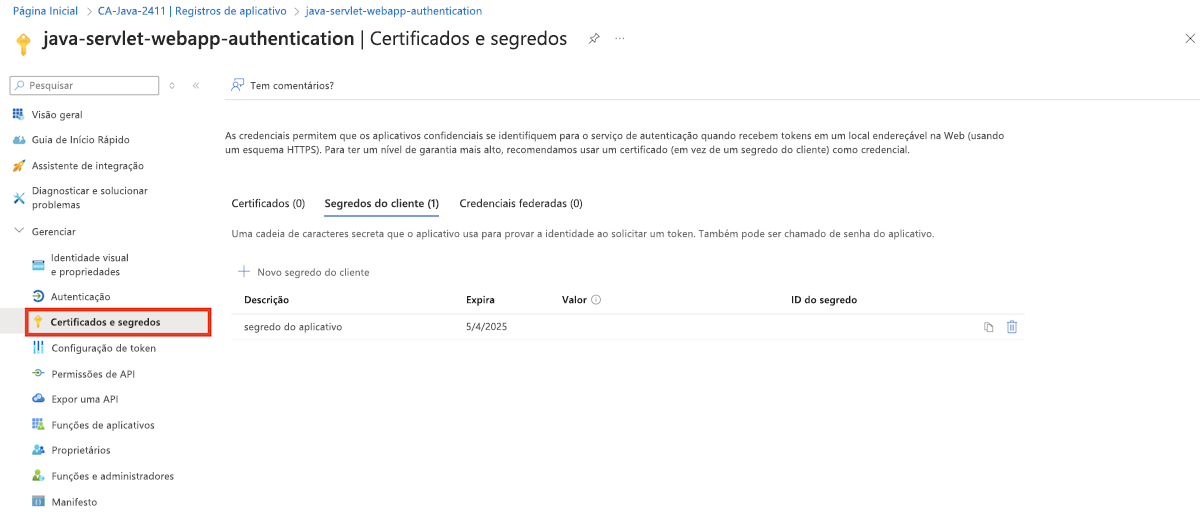This screenshot has width=1200, height=512.
Task: Open Configuração de token
Action: (x=103, y=348)
